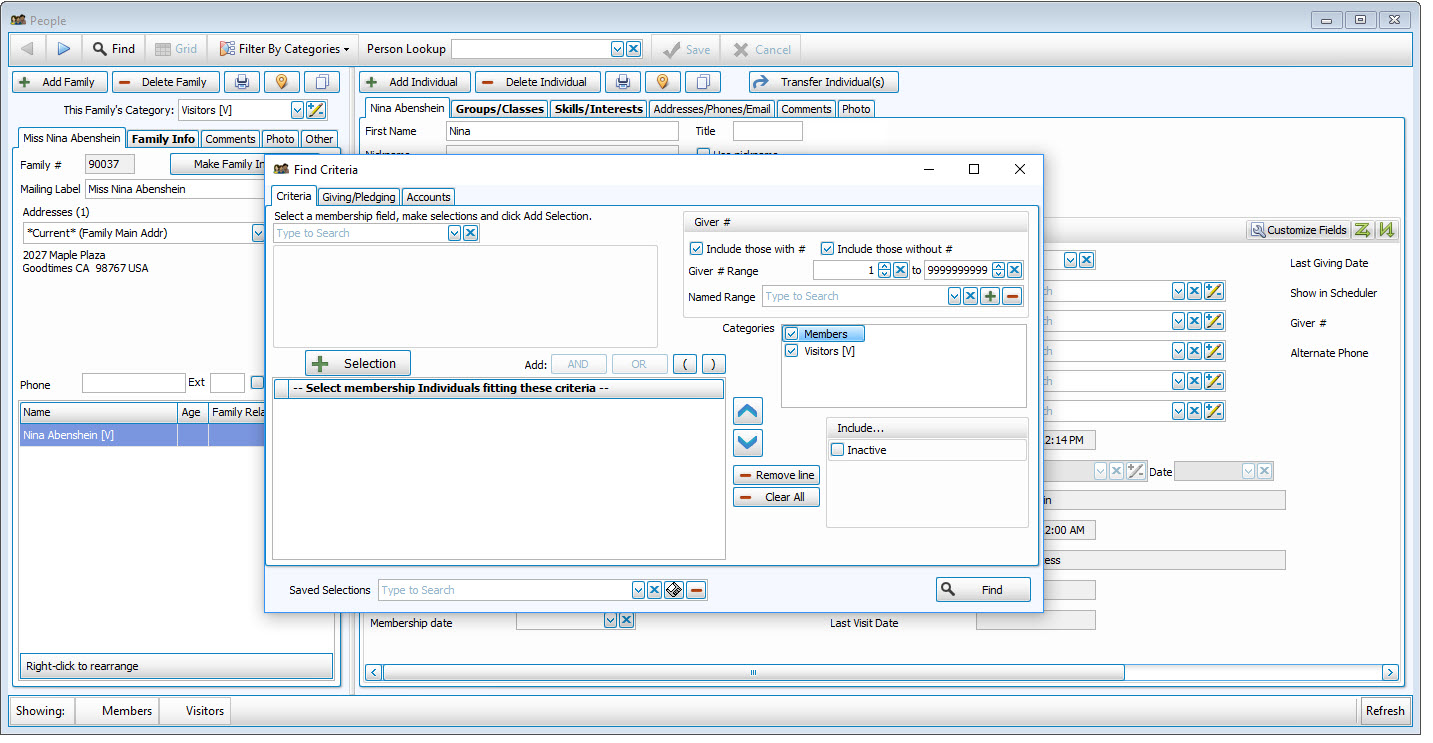
Task: Click the save disk icon near Saved Selections
Action: point(674,590)
